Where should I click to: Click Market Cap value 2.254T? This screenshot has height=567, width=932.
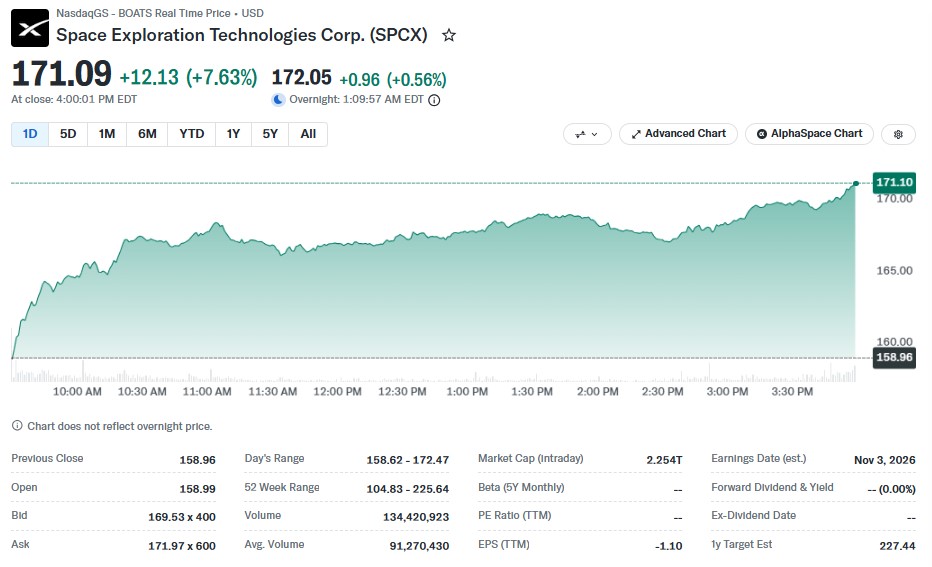coord(665,460)
